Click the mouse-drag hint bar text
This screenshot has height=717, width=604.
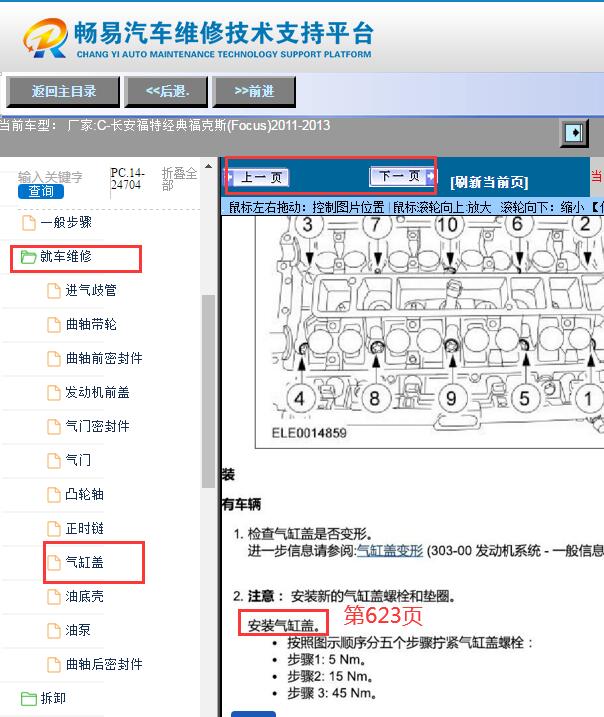[x=415, y=208]
